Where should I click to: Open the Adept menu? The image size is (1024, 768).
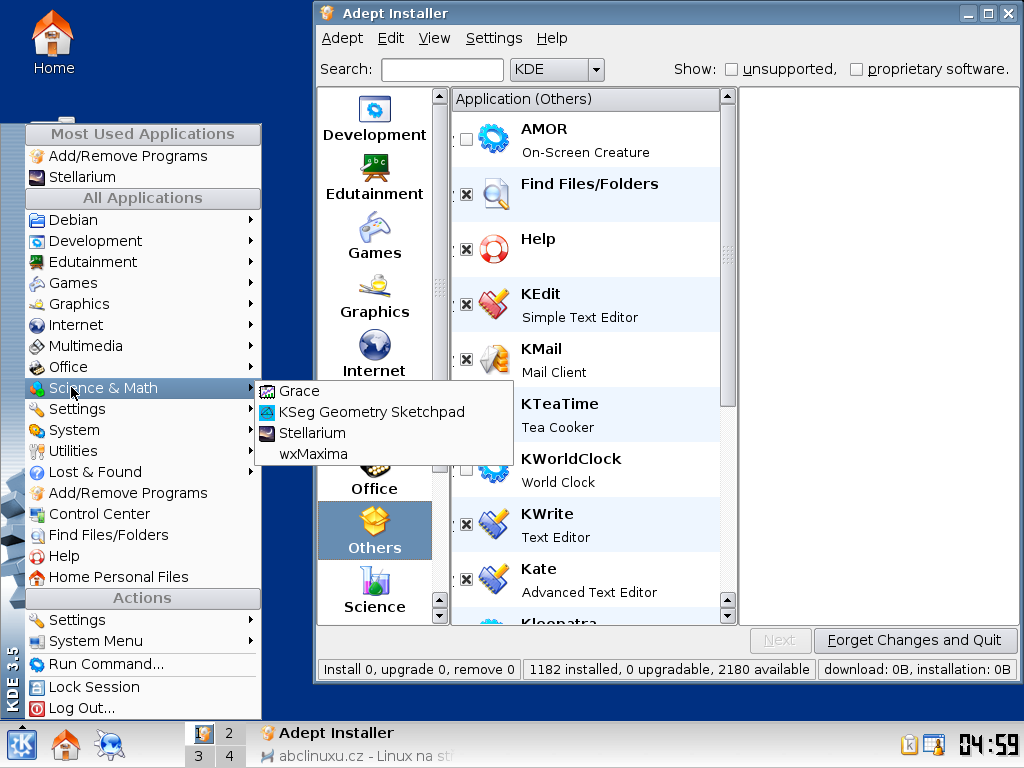coord(342,38)
